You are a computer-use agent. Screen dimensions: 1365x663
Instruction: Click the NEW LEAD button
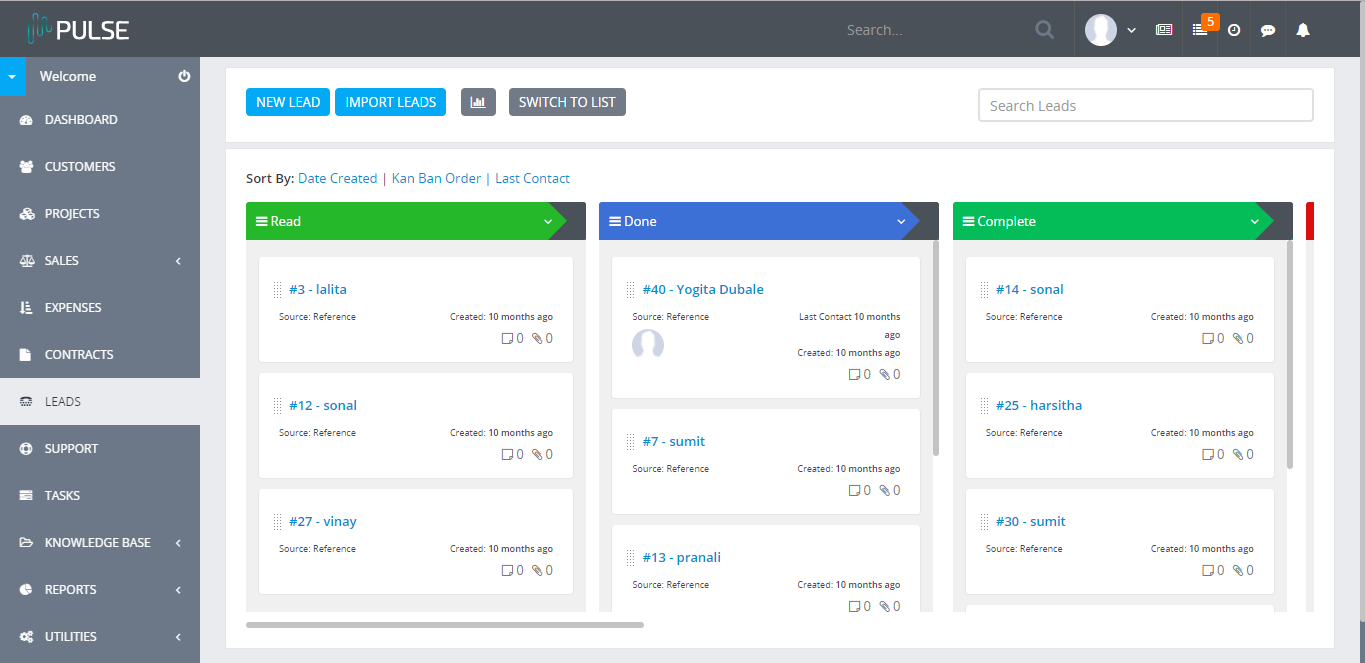pyautogui.click(x=287, y=101)
